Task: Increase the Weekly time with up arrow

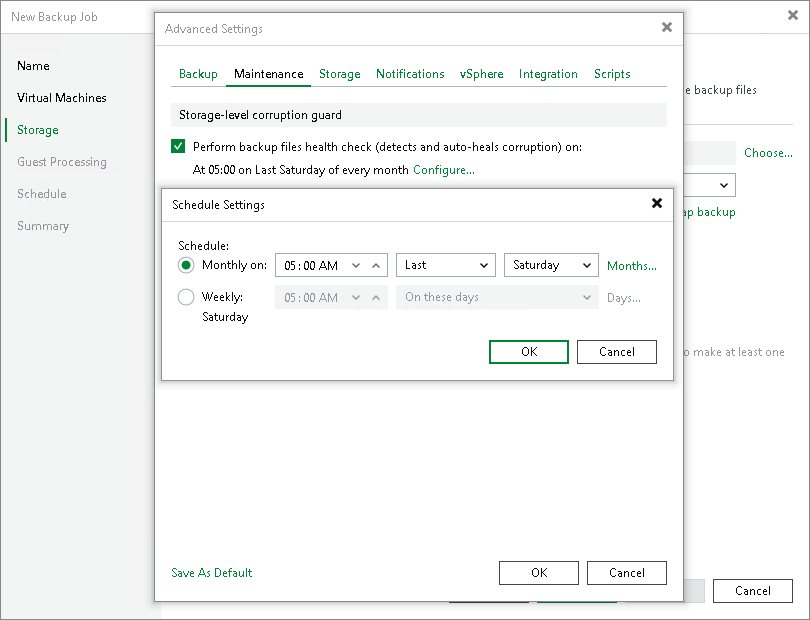Action: tap(376, 298)
